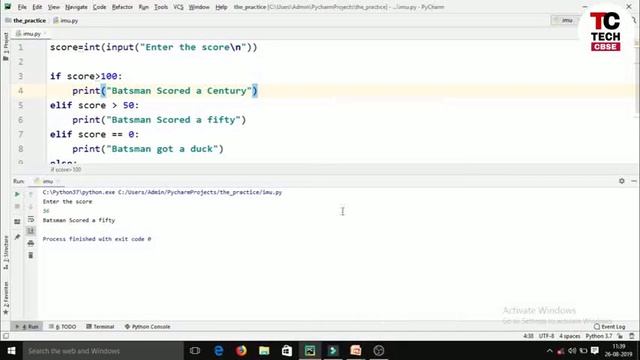This screenshot has width=640, height=360.
Task: Open the Window menu
Action: click(x=199, y=7)
